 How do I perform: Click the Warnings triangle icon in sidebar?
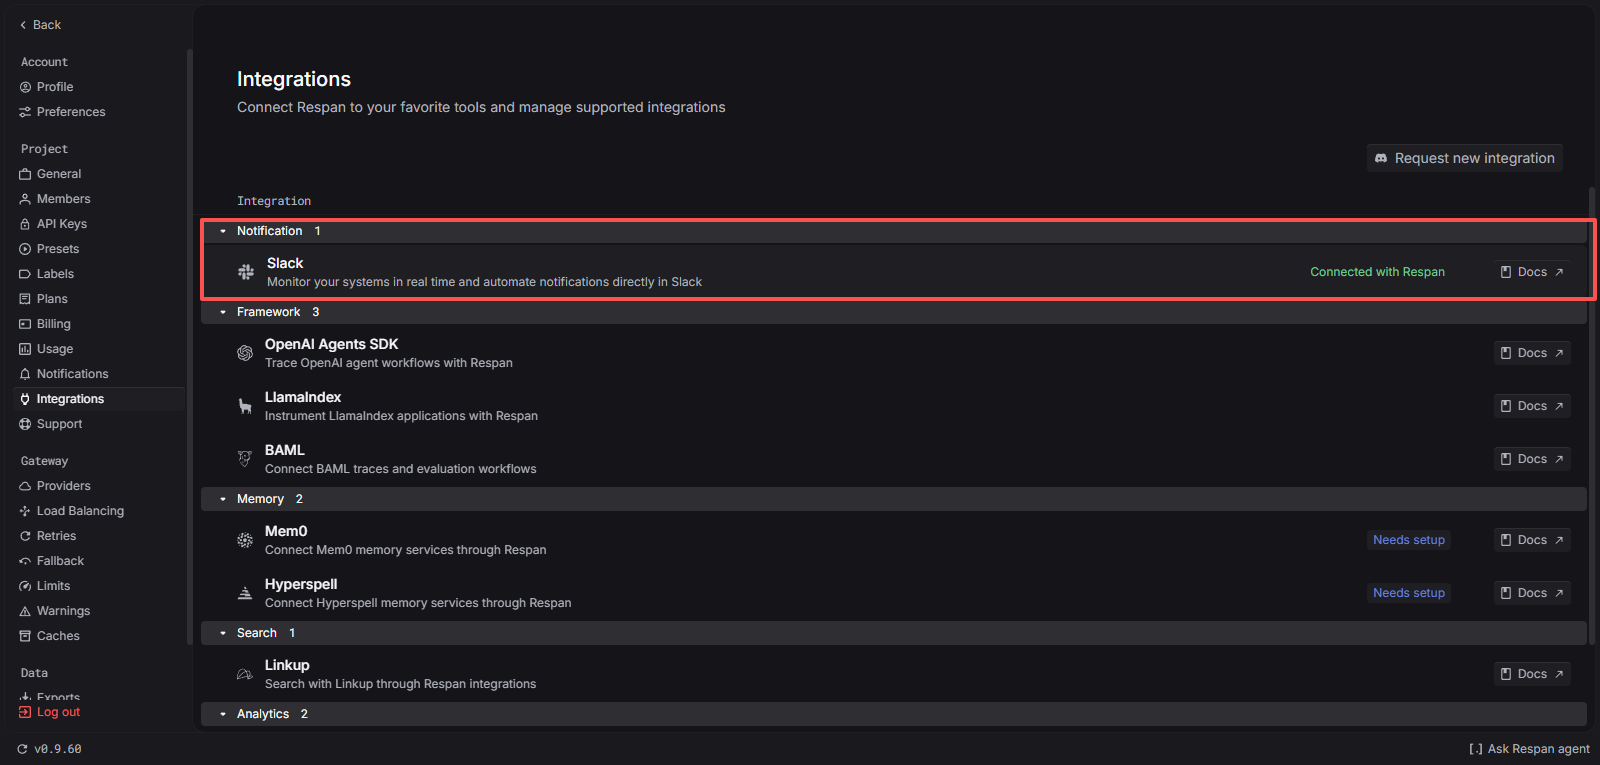[24, 610]
